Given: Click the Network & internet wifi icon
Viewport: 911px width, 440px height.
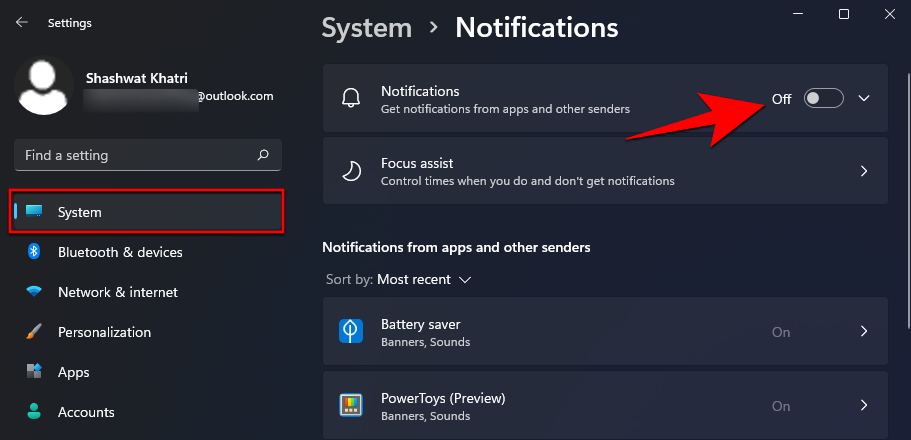Looking at the screenshot, I should pos(34,292).
